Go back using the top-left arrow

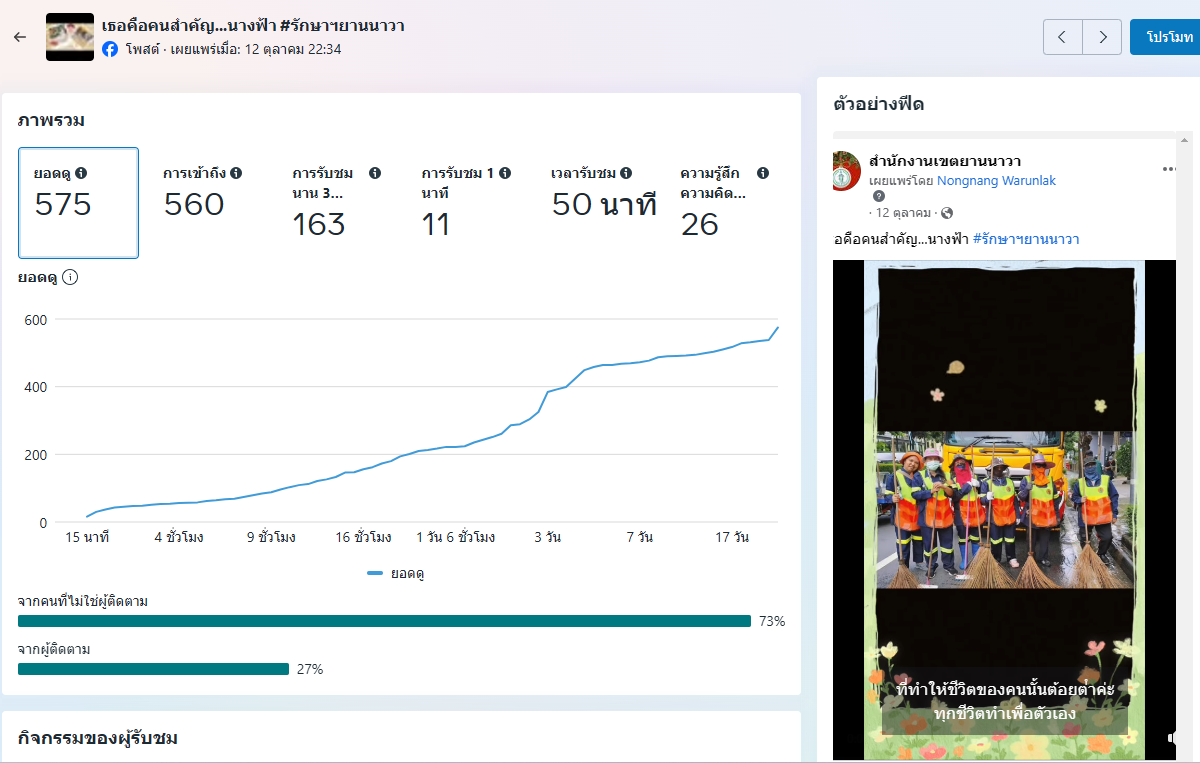[20, 37]
